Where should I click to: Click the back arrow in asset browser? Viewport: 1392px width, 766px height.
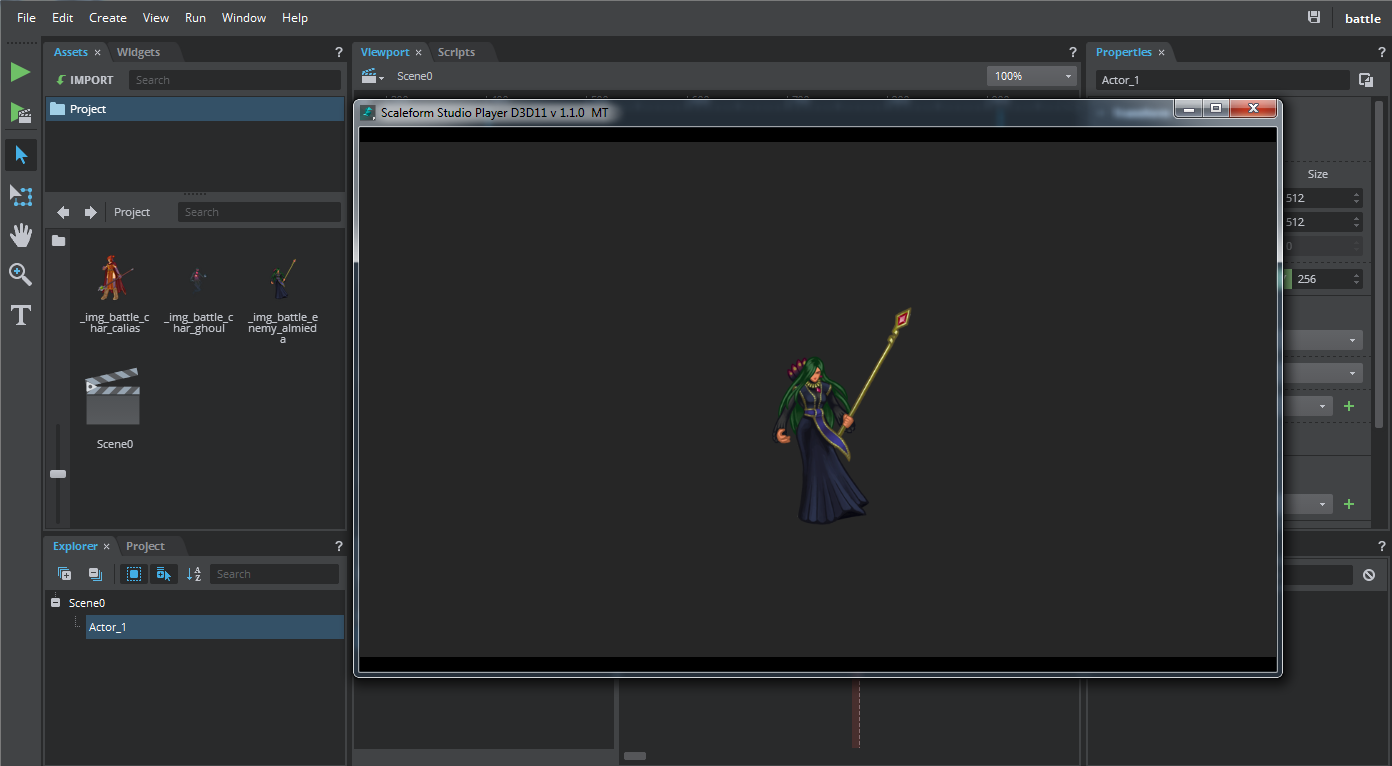point(63,212)
